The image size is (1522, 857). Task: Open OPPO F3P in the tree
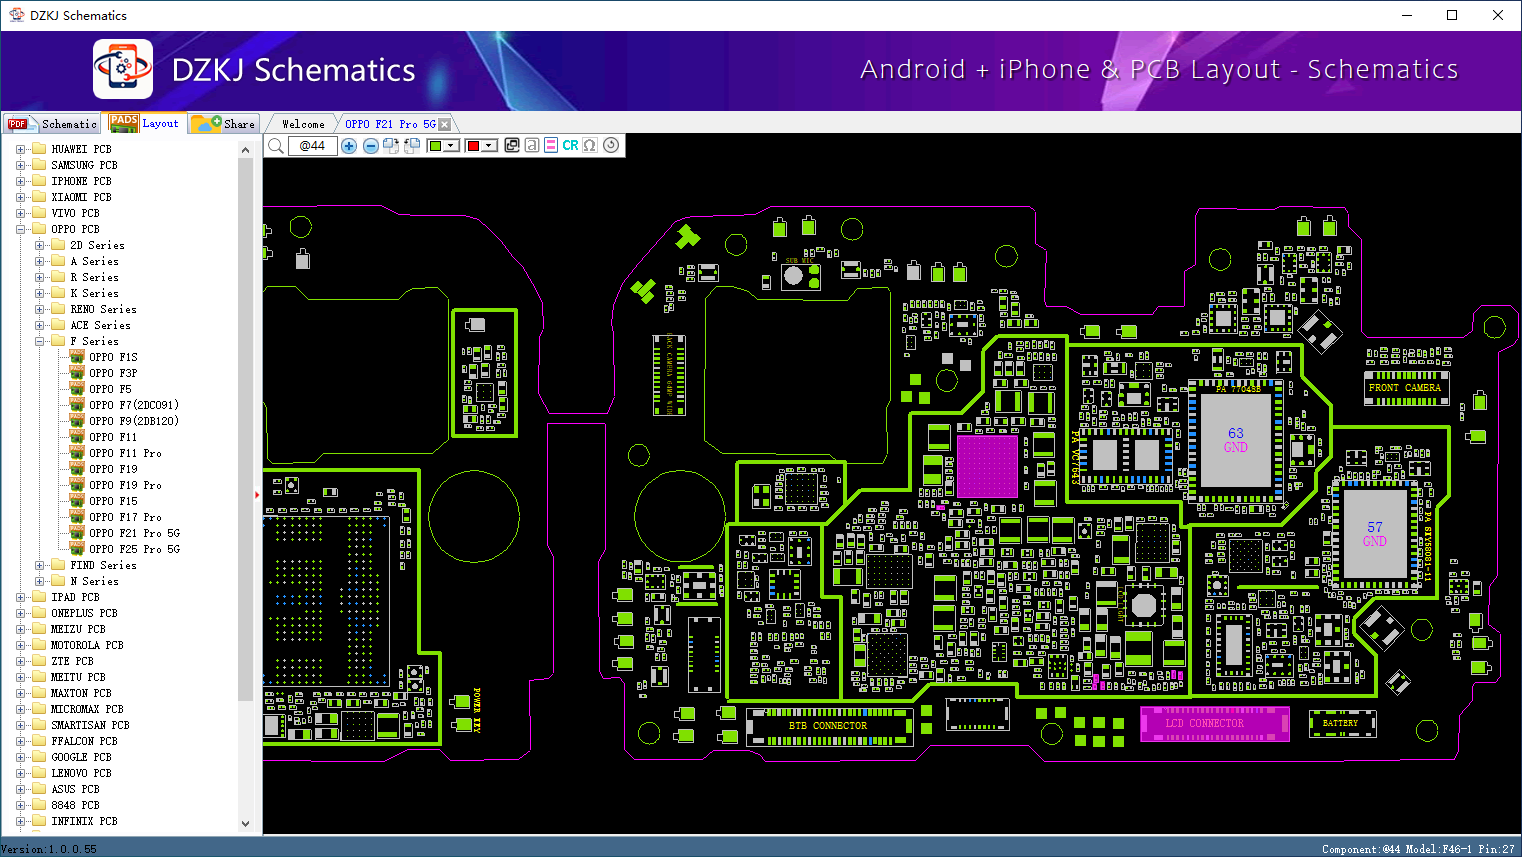click(x=113, y=373)
